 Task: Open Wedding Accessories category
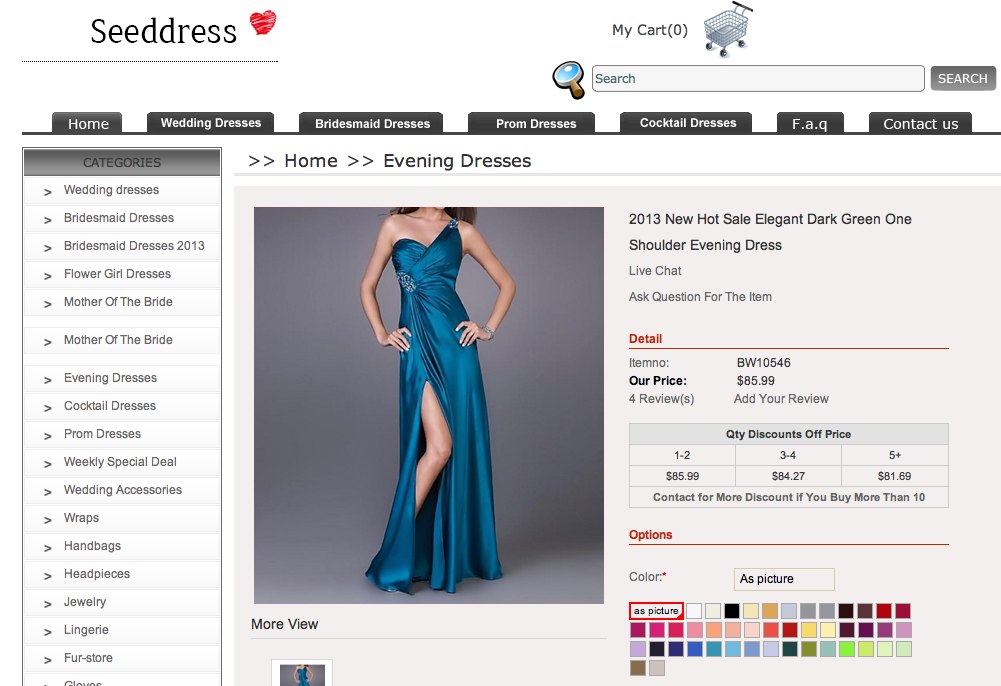123,490
